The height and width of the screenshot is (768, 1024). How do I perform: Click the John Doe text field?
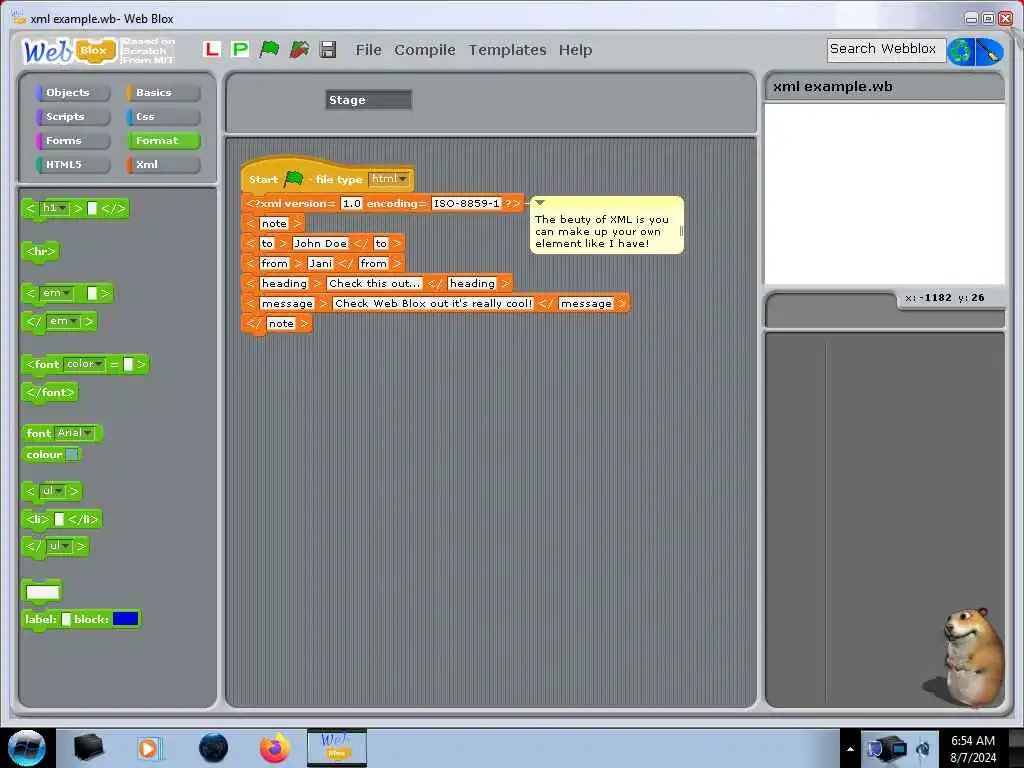(x=320, y=244)
